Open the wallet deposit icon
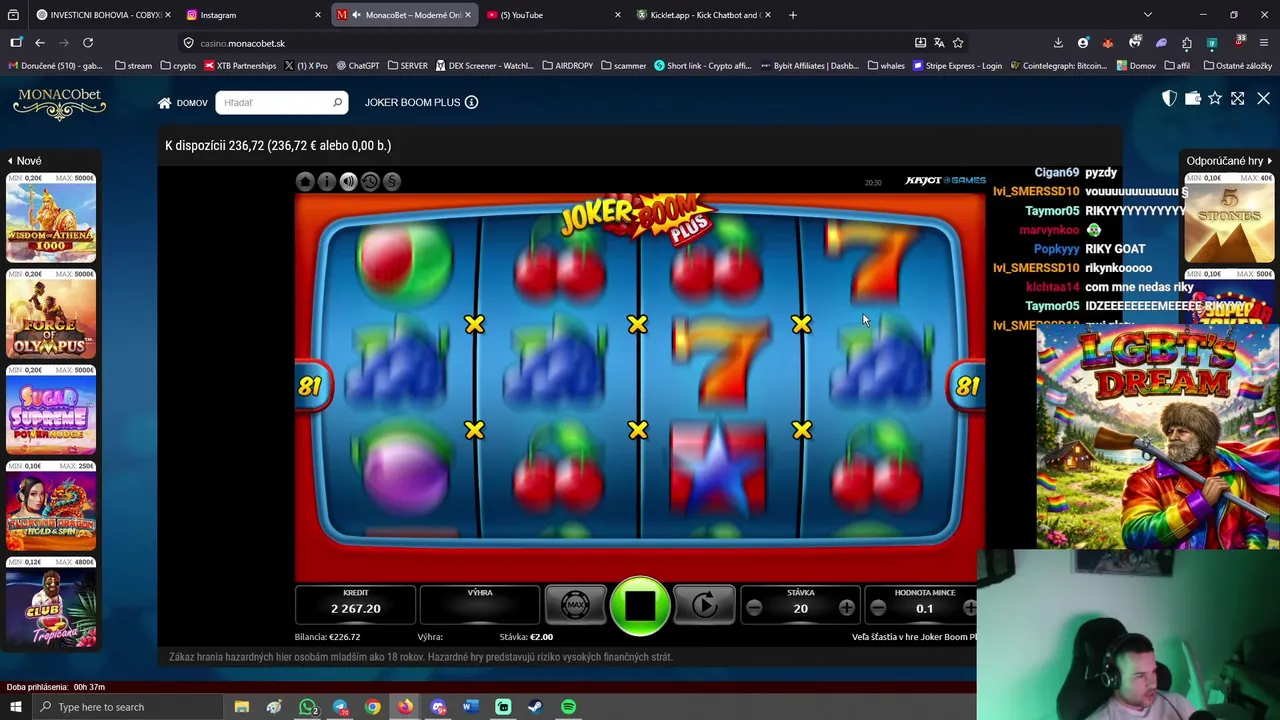 [1192, 98]
